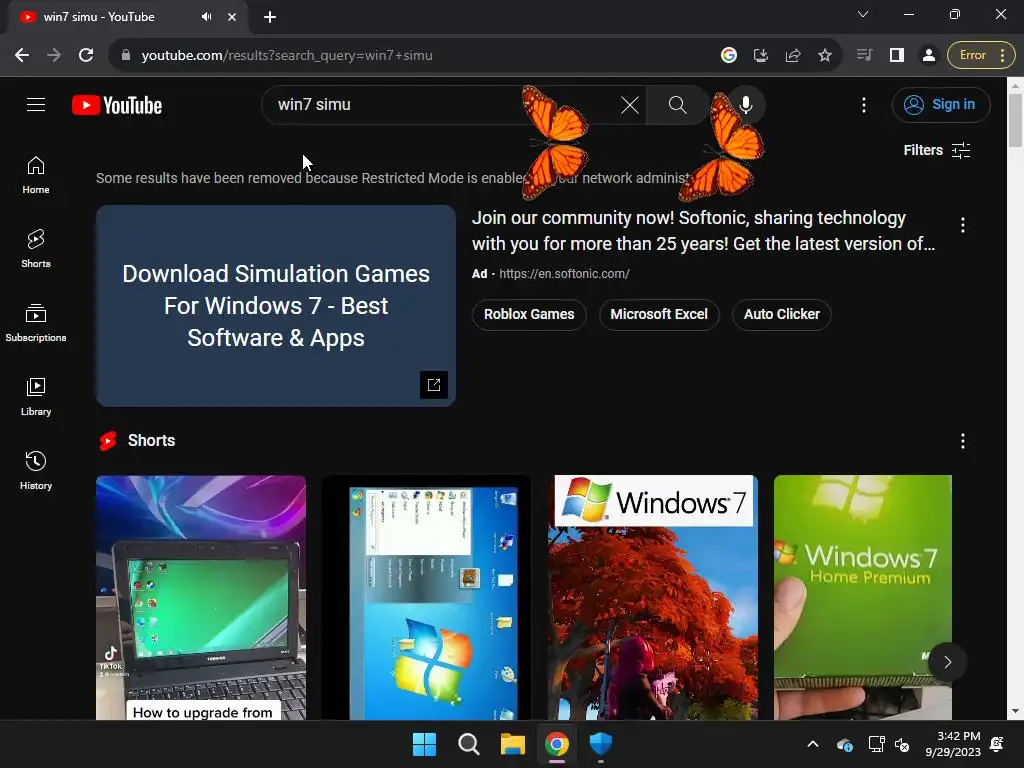Mute tab via speaker icon on tab
1024x768 pixels.
pos(206,17)
